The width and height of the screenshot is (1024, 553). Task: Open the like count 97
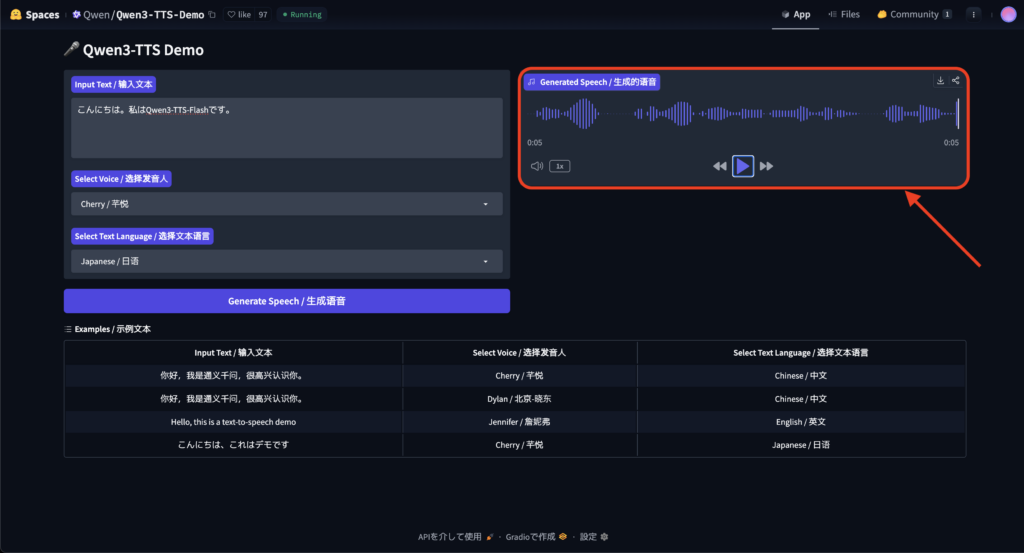point(263,14)
